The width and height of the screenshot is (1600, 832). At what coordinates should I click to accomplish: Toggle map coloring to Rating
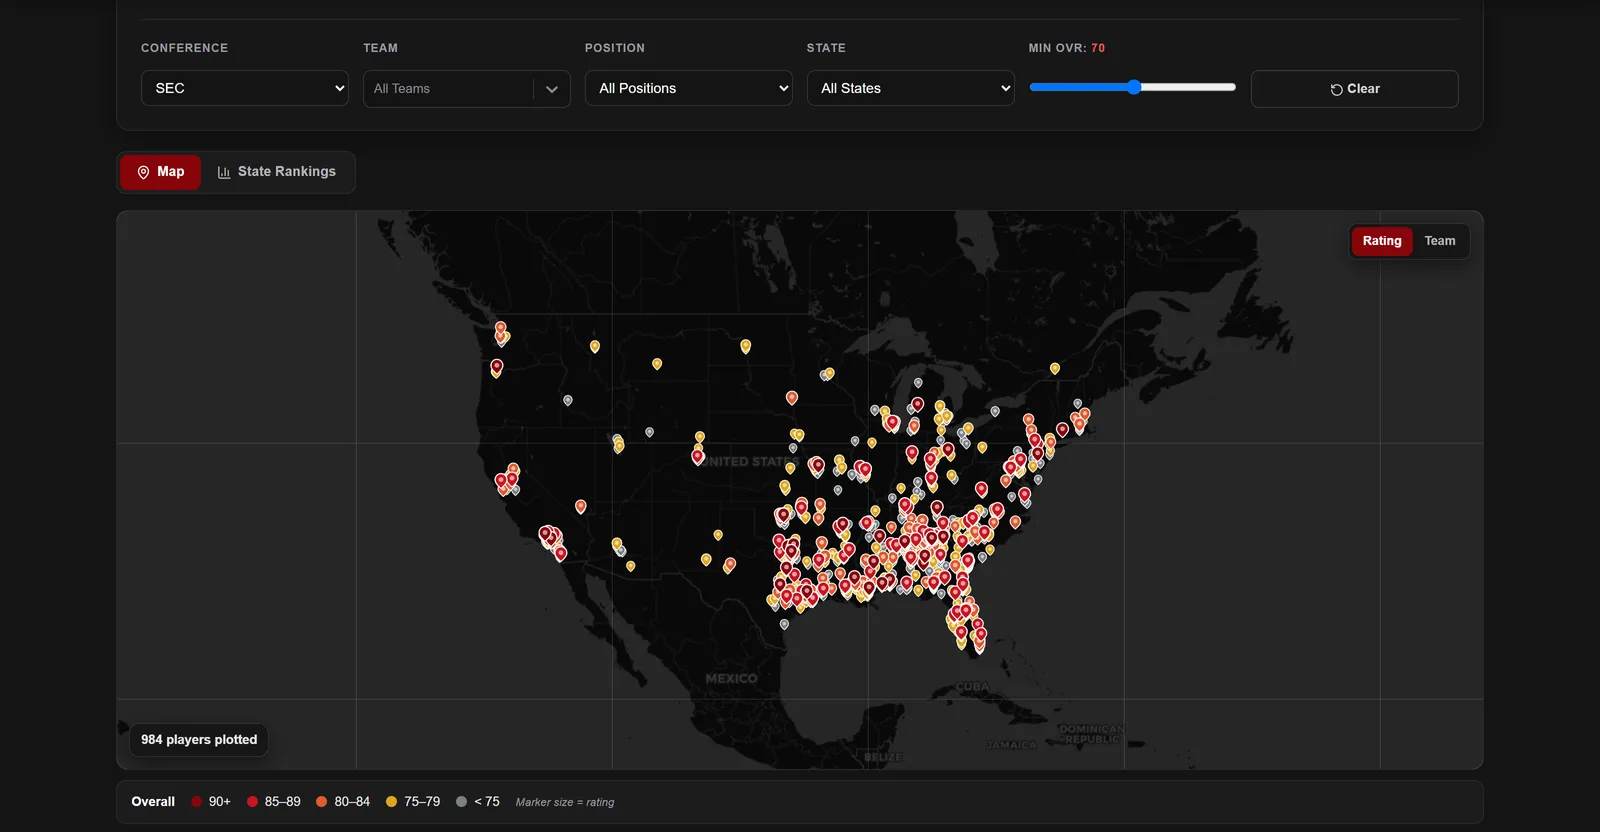(x=1381, y=241)
